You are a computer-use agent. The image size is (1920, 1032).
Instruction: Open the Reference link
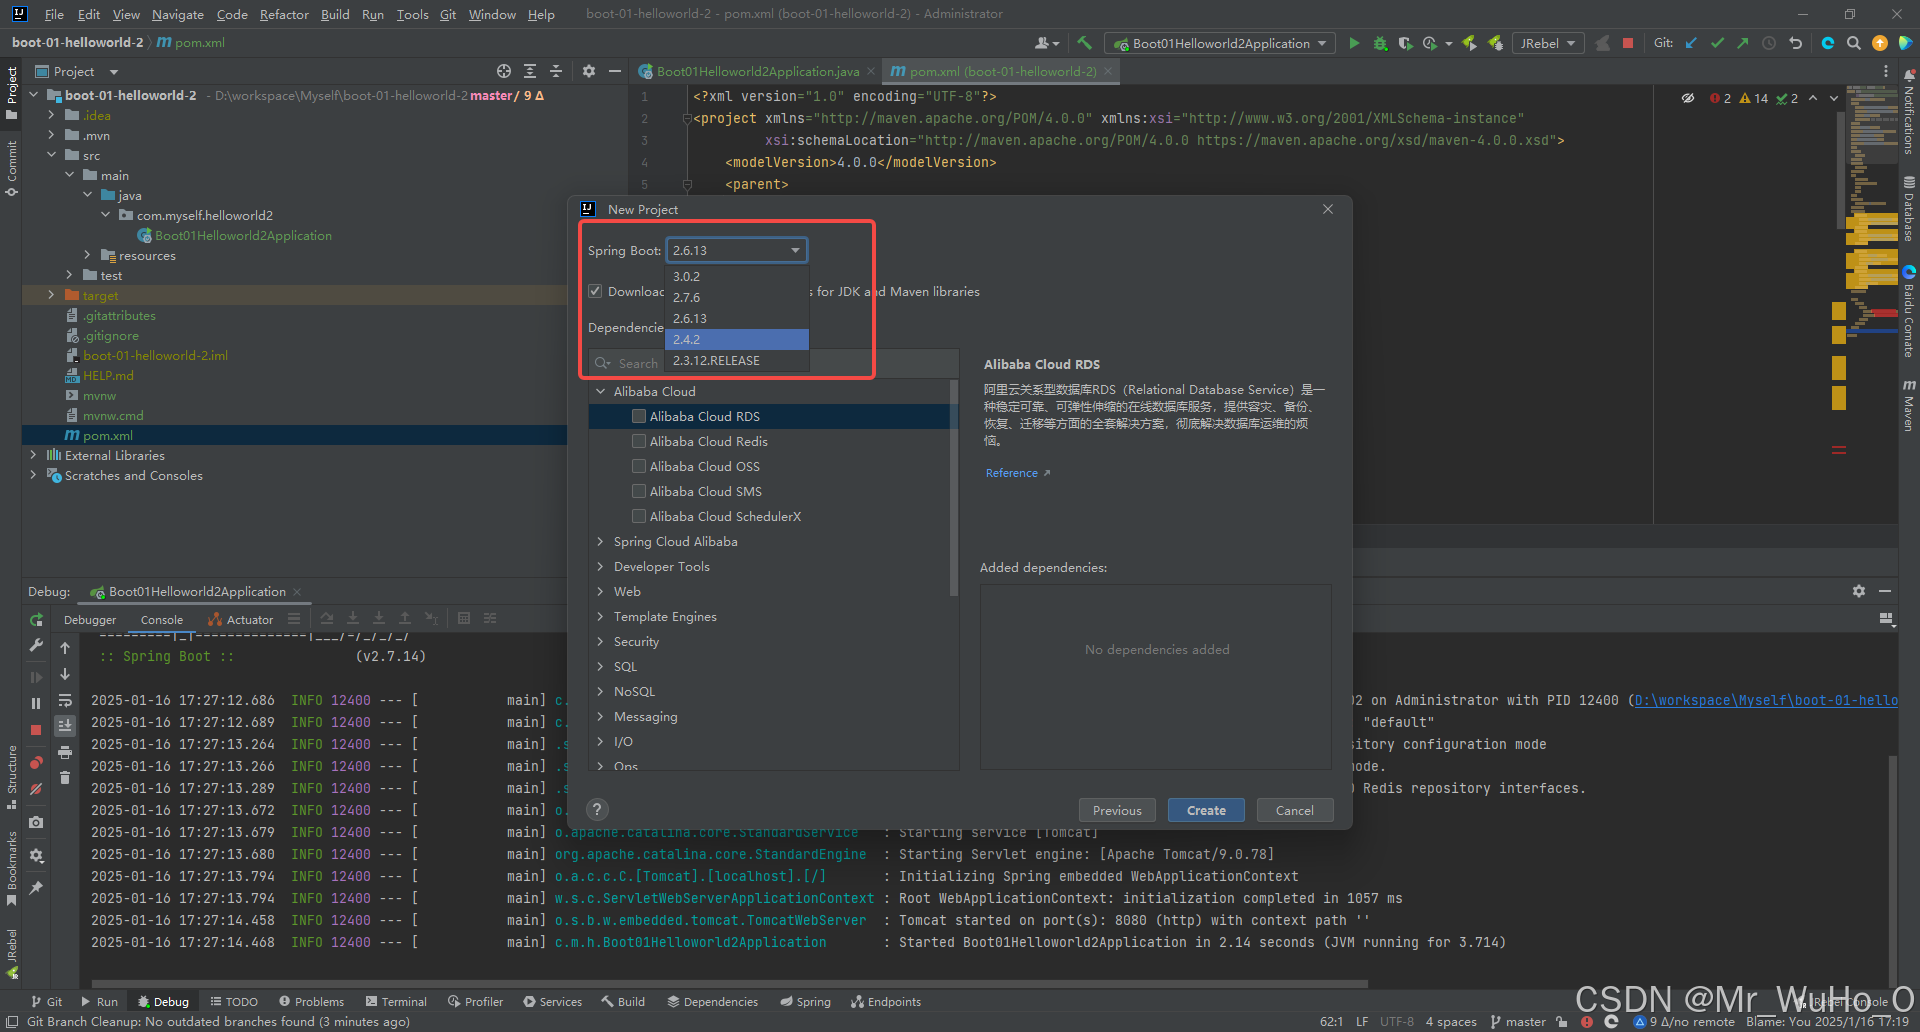coord(1018,473)
